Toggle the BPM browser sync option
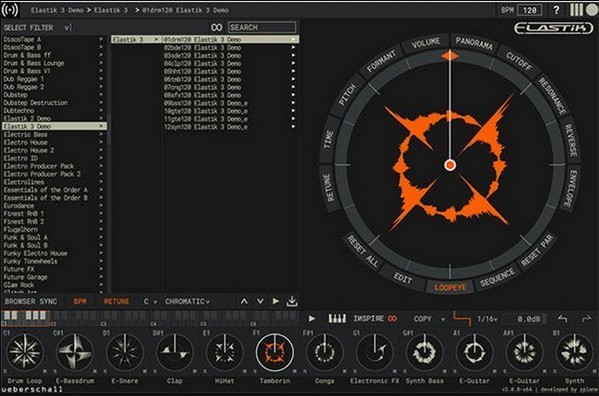 click(80, 301)
